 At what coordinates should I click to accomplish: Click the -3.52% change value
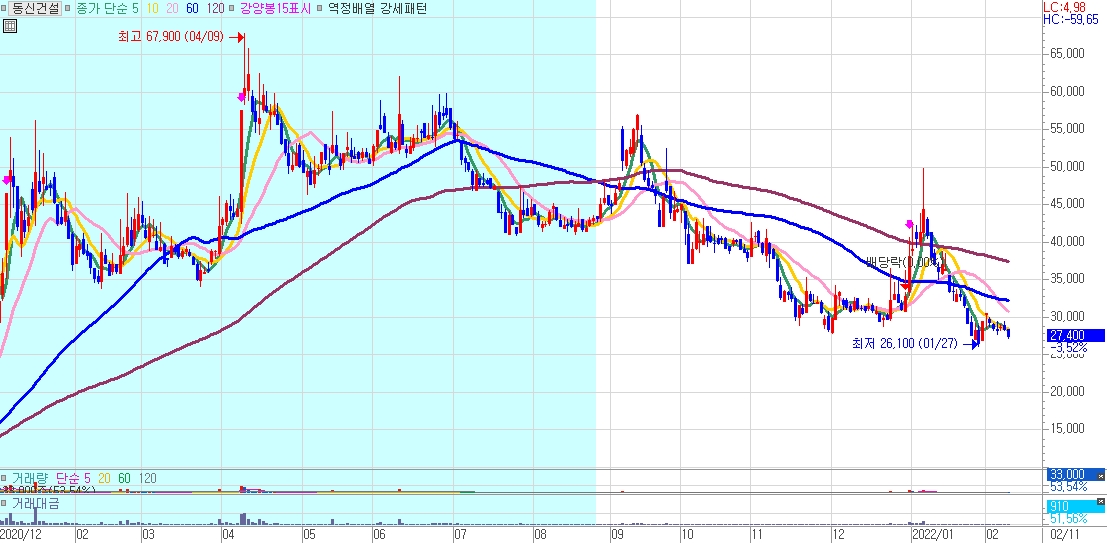[x=1068, y=347]
